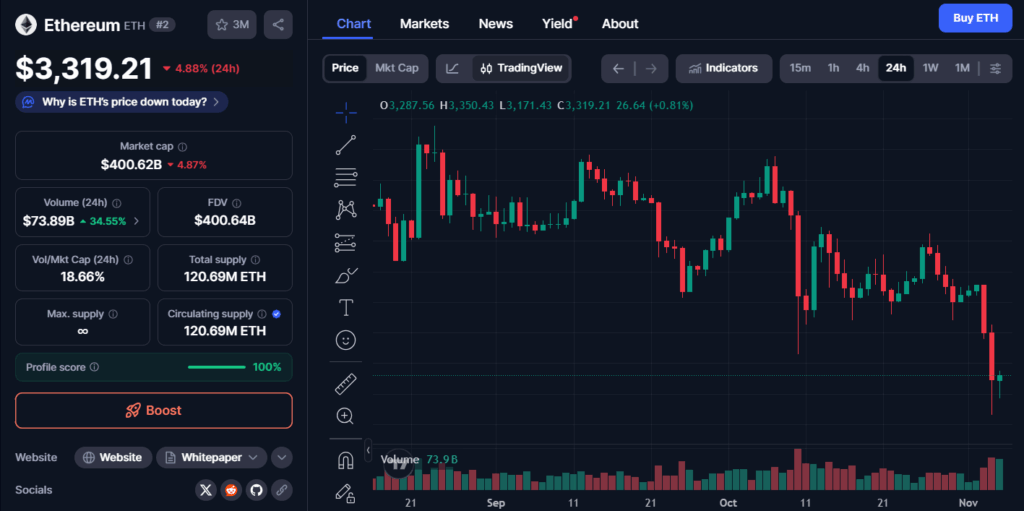Screen dimensions: 1024x511
Task: Show info for Market cap
Action: click(x=183, y=147)
